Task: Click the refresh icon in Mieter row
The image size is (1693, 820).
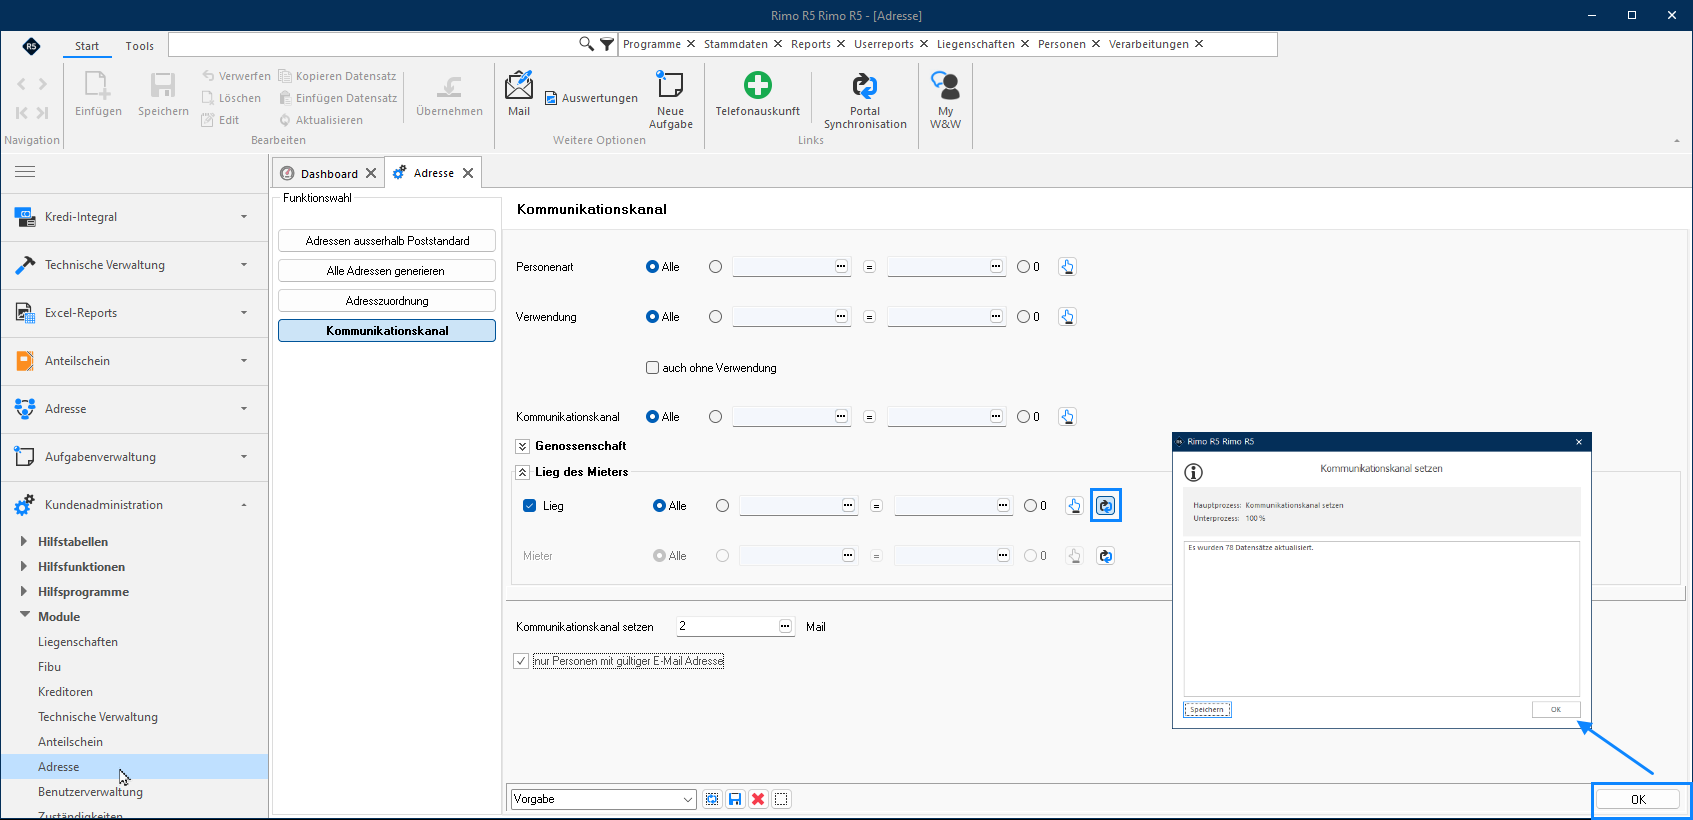Action: pyautogui.click(x=1105, y=556)
